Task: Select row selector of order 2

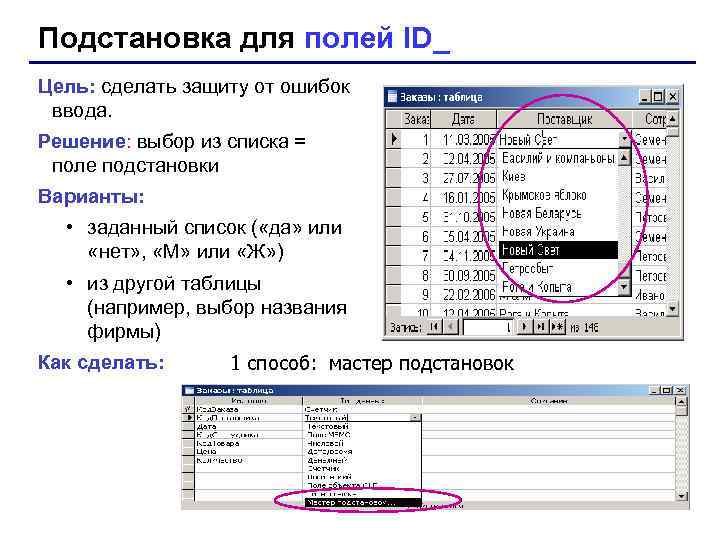Action: [x=394, y=158]
